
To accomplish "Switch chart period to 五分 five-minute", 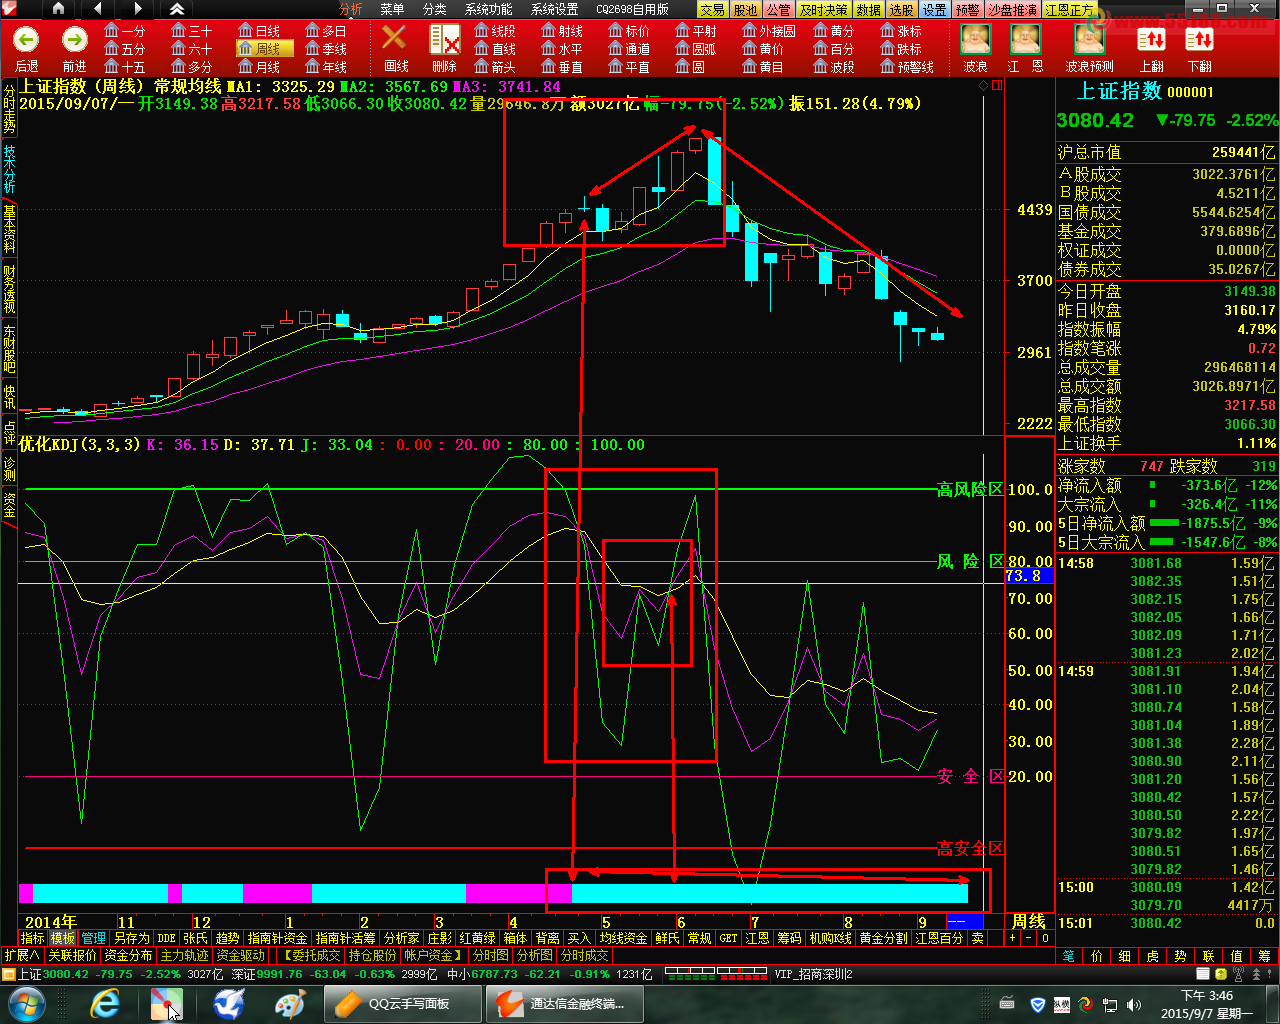I will [x=125, y=49].
